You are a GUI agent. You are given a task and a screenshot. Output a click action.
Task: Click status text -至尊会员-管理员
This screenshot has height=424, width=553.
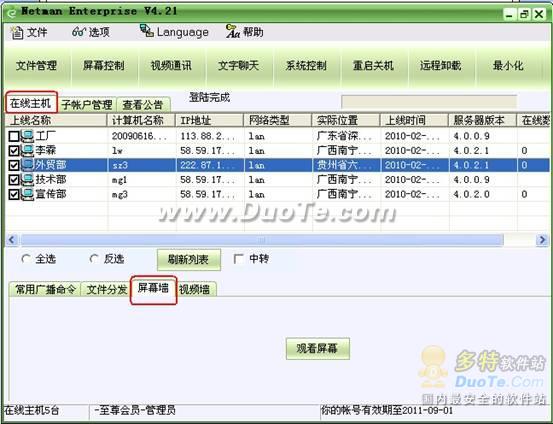tap(135, 410)
